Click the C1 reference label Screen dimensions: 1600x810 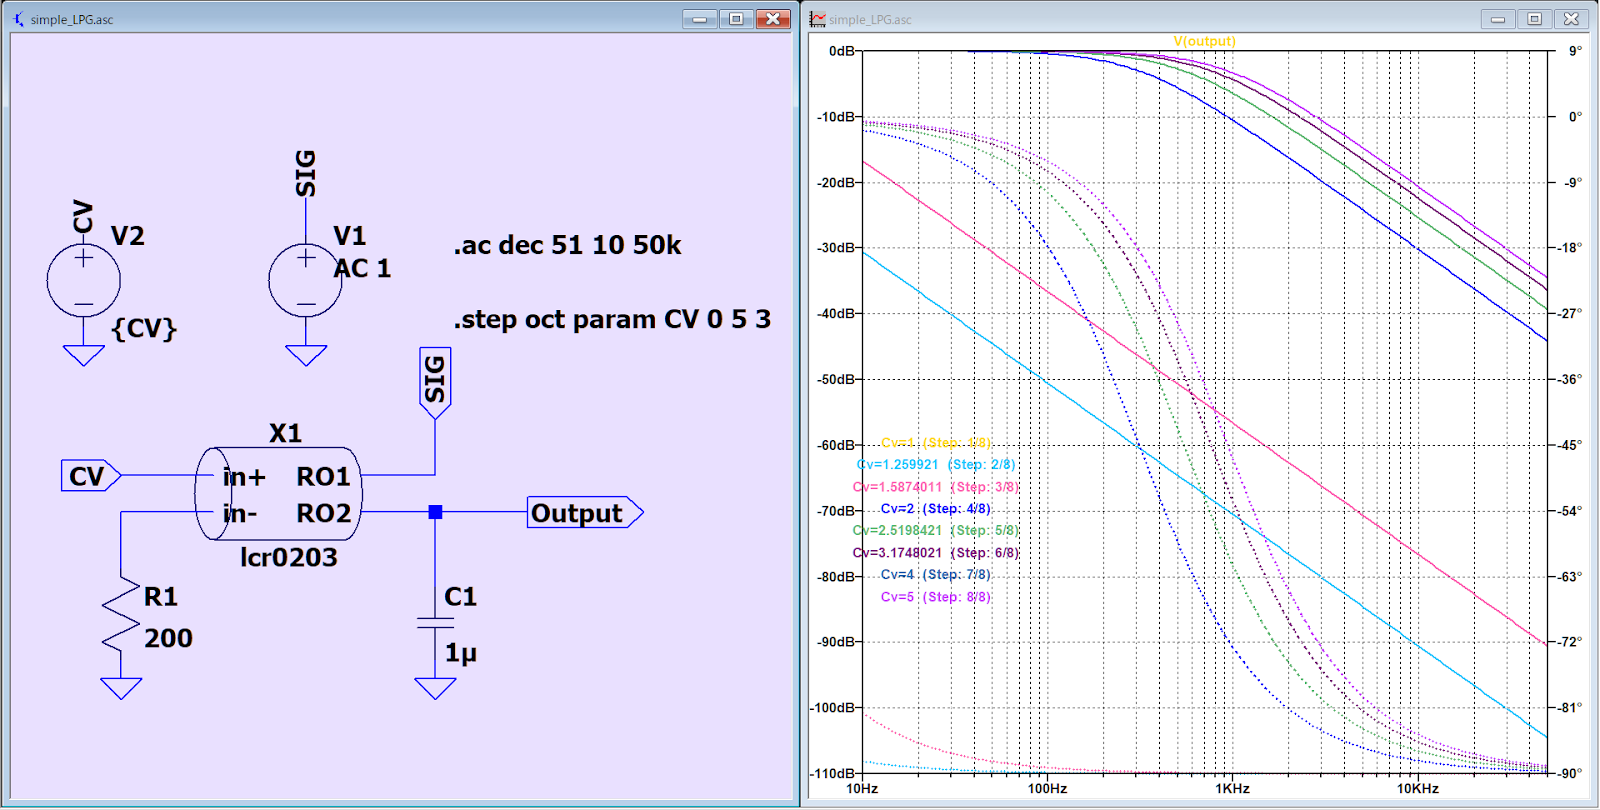460,597
